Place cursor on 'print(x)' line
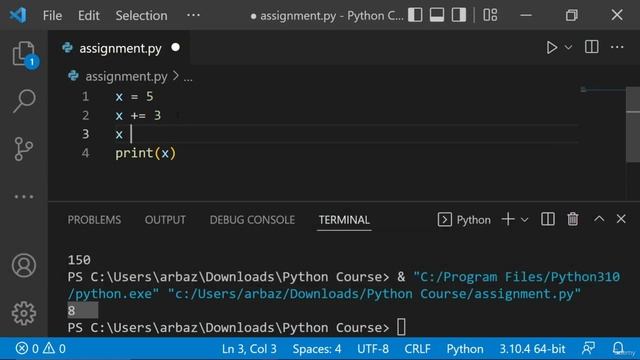The width and height of the screenshot is (640, 360). [x=145, y=153]
